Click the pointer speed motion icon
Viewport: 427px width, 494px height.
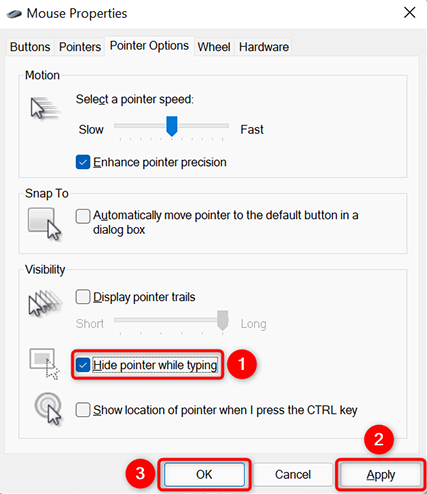tap(45, 108)
